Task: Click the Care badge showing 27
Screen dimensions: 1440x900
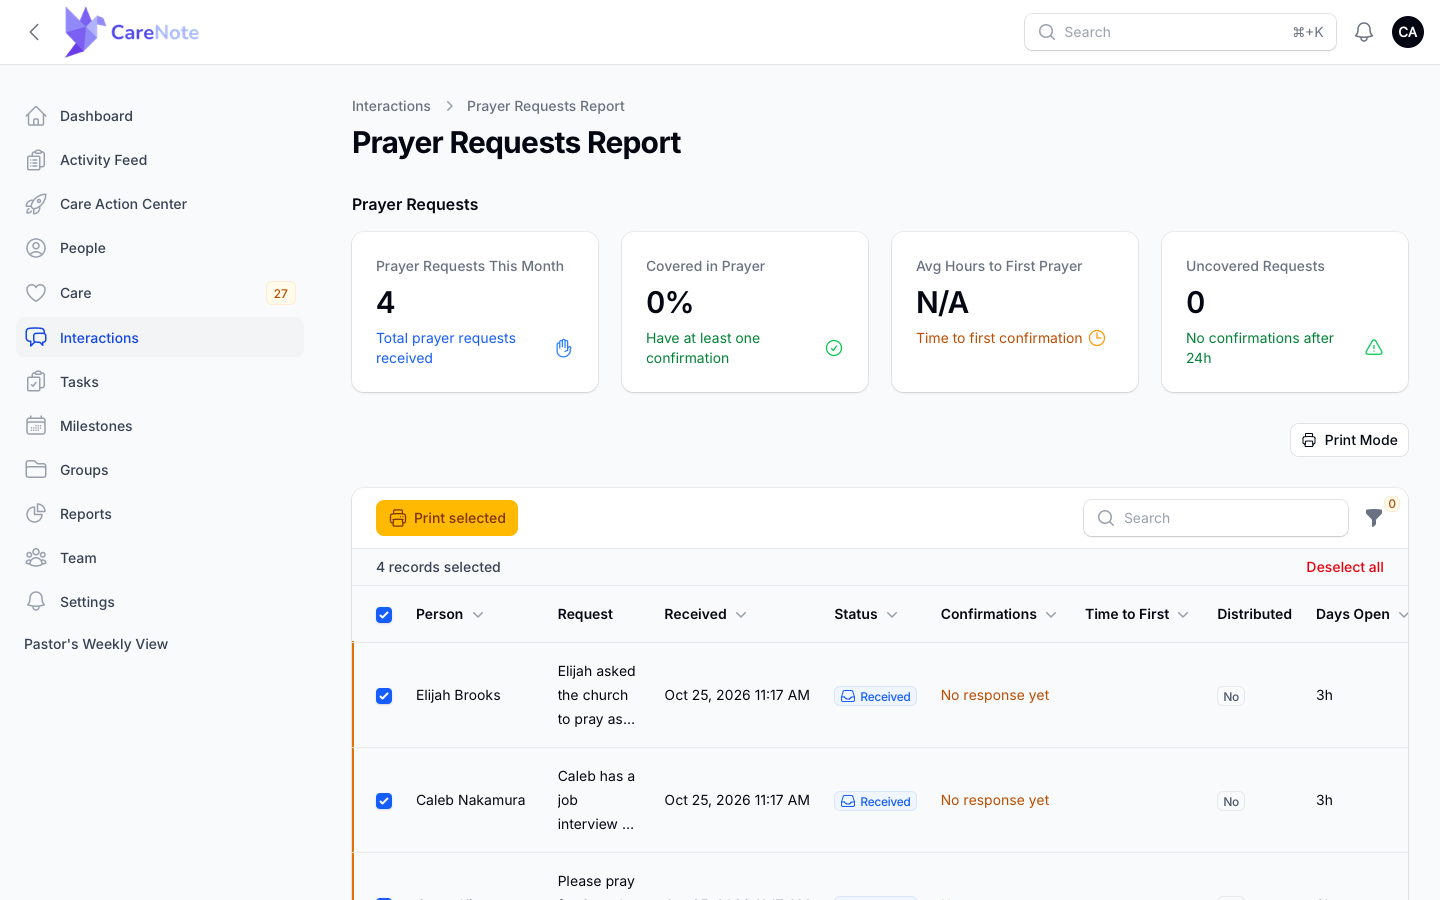Action: 281,293
